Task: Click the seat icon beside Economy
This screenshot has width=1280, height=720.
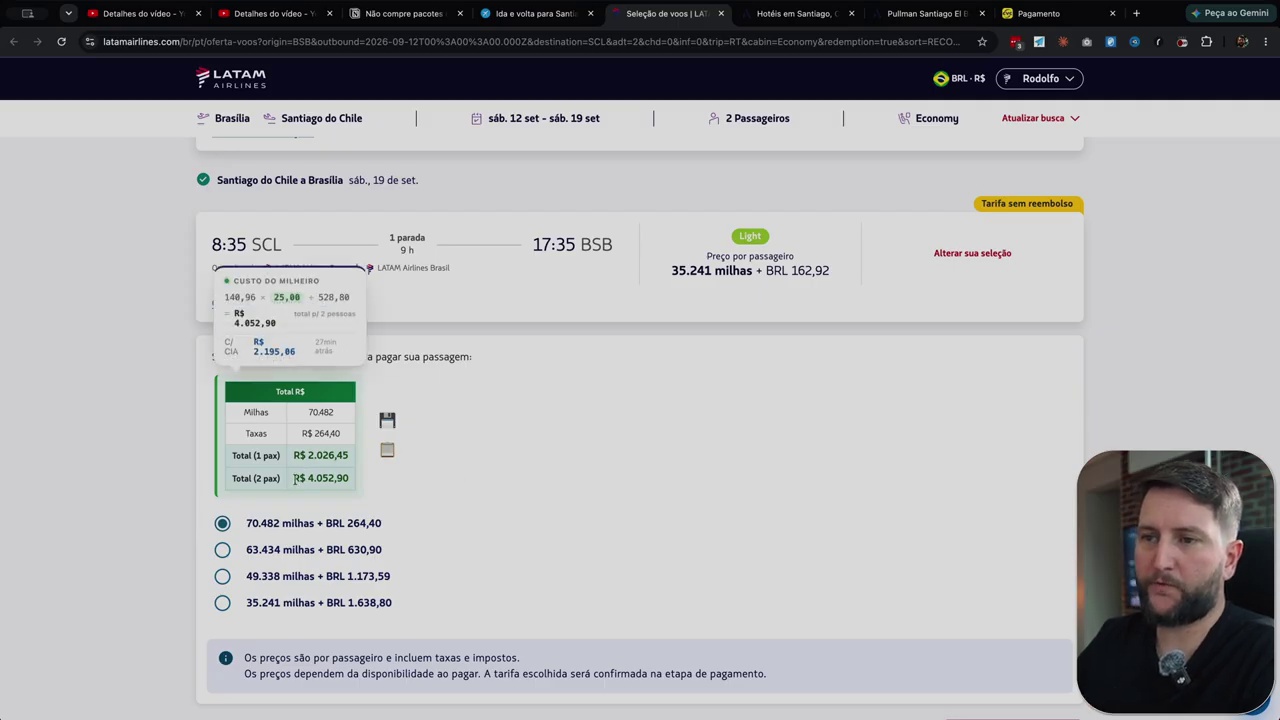Action: coord(905,118)
